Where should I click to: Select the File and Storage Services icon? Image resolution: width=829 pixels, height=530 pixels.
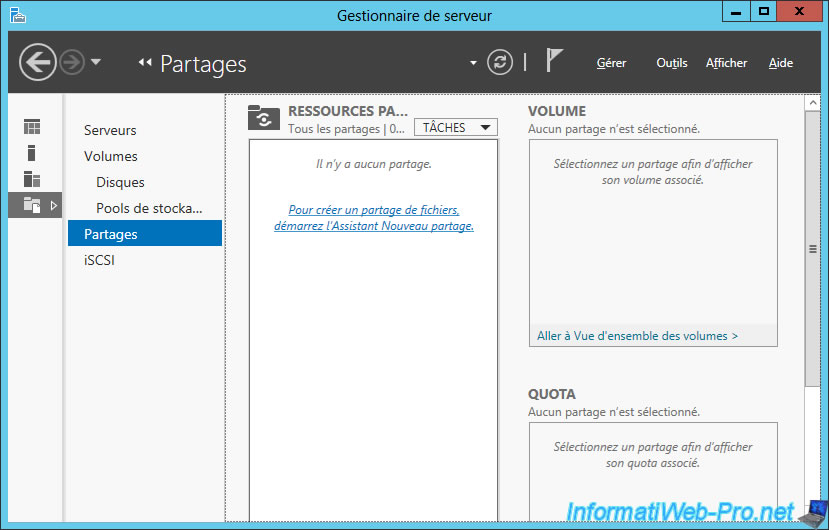(x=32, y=205)
